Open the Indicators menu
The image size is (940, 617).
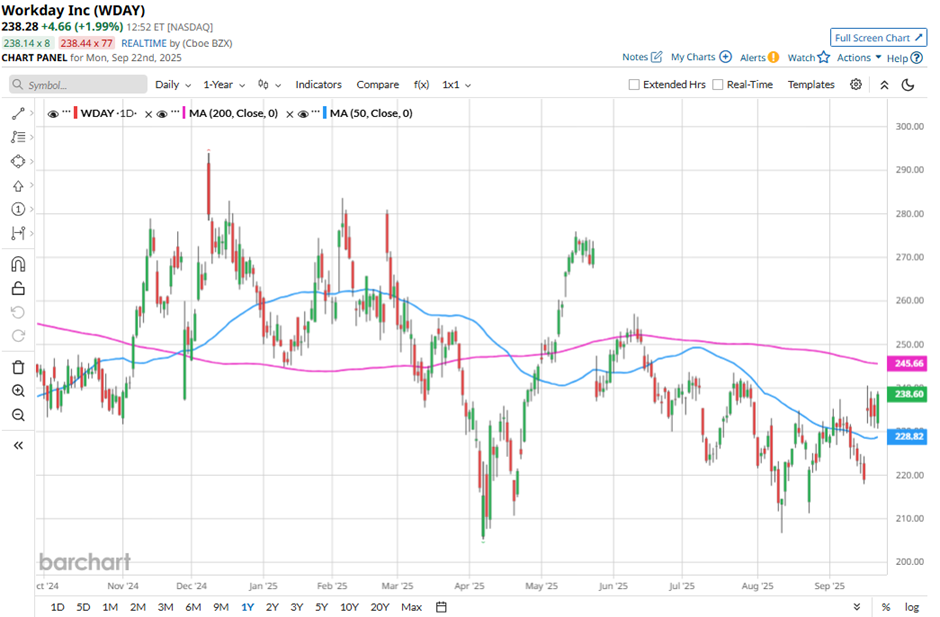[x=318, y=85]
